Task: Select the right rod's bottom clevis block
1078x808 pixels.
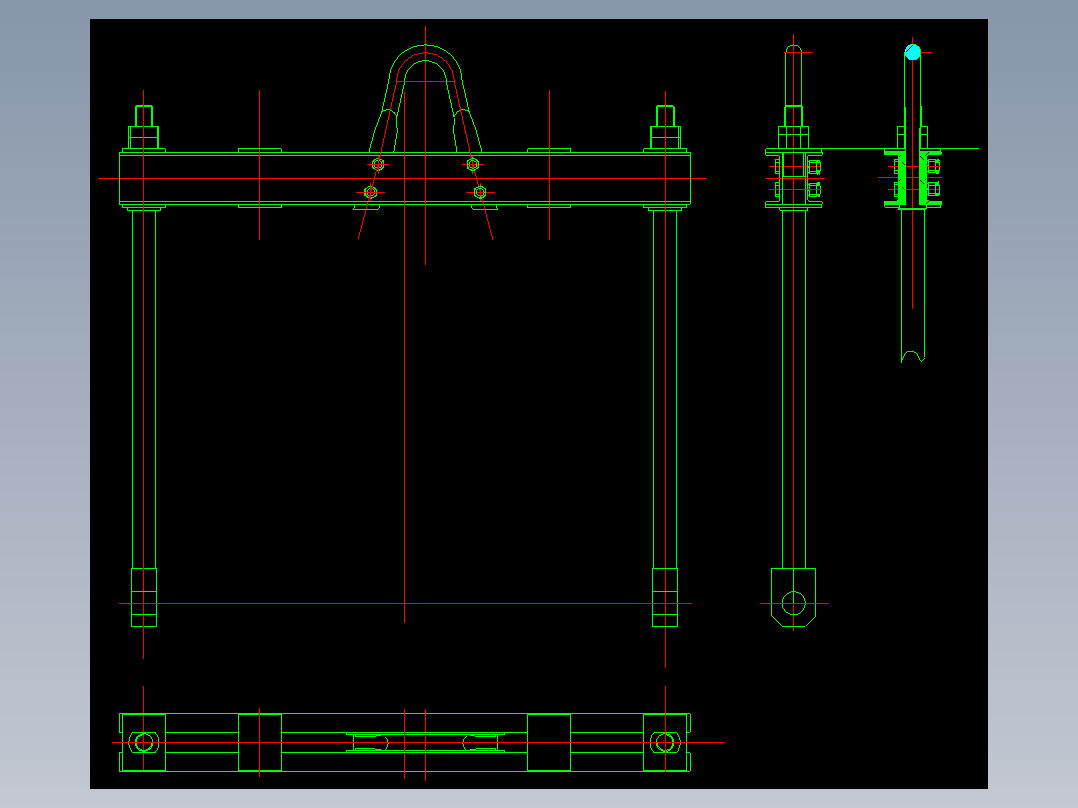Action: (665, 598)
